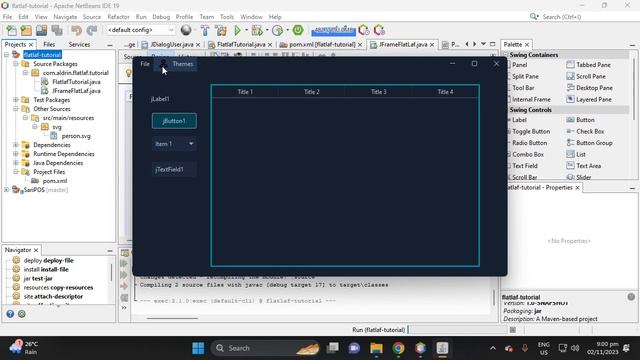Click the Build Project hammer icon
Screen dimensions: 640x360
[x=205, y=30]
